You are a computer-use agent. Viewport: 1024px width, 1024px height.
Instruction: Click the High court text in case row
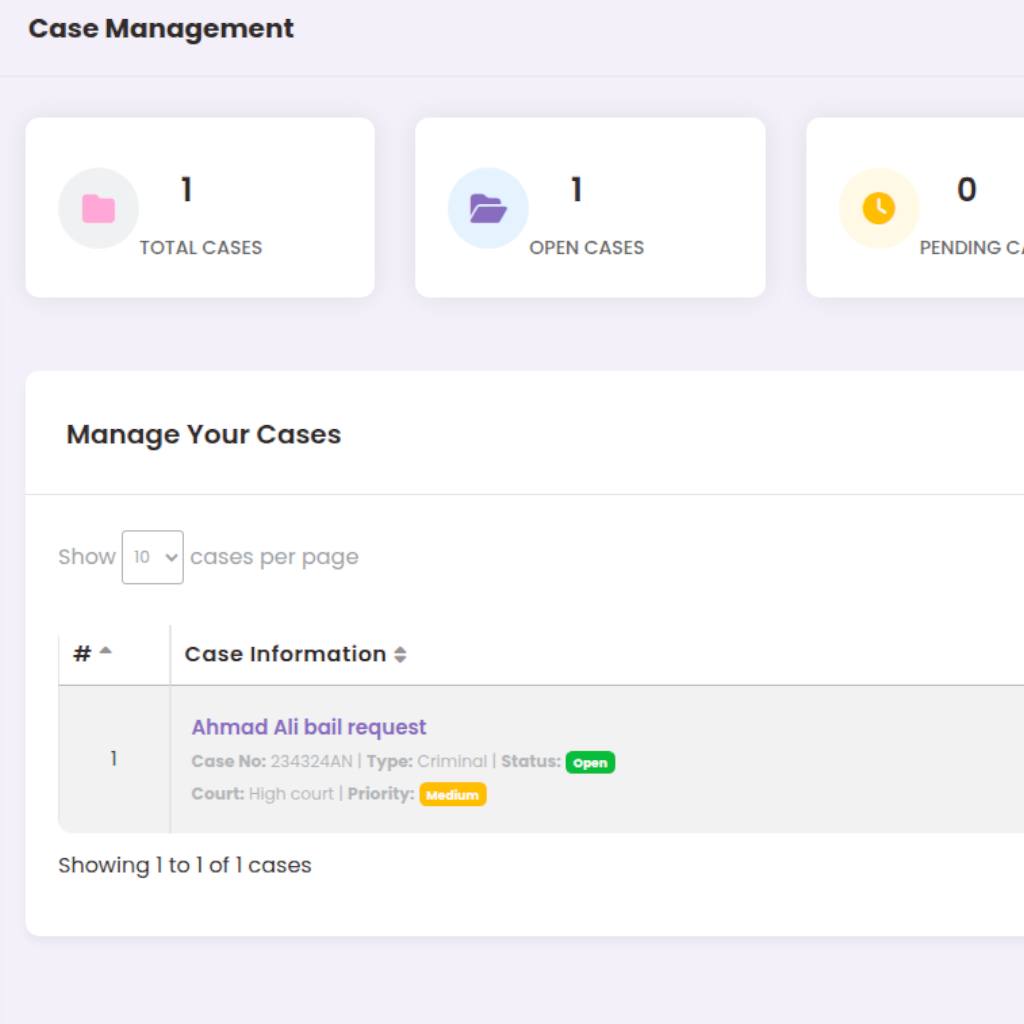coord(291,794)
